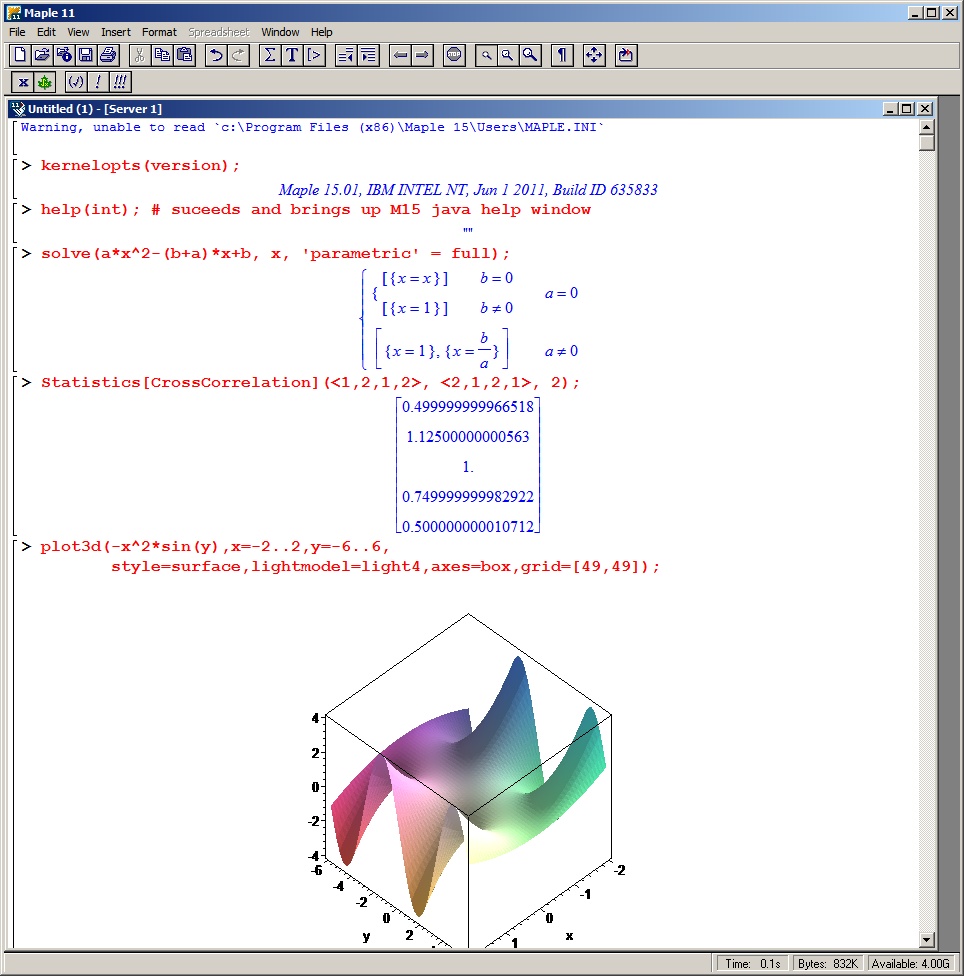Click the 3D surface plot
This screenshot has height=976, width=964.
470,780
